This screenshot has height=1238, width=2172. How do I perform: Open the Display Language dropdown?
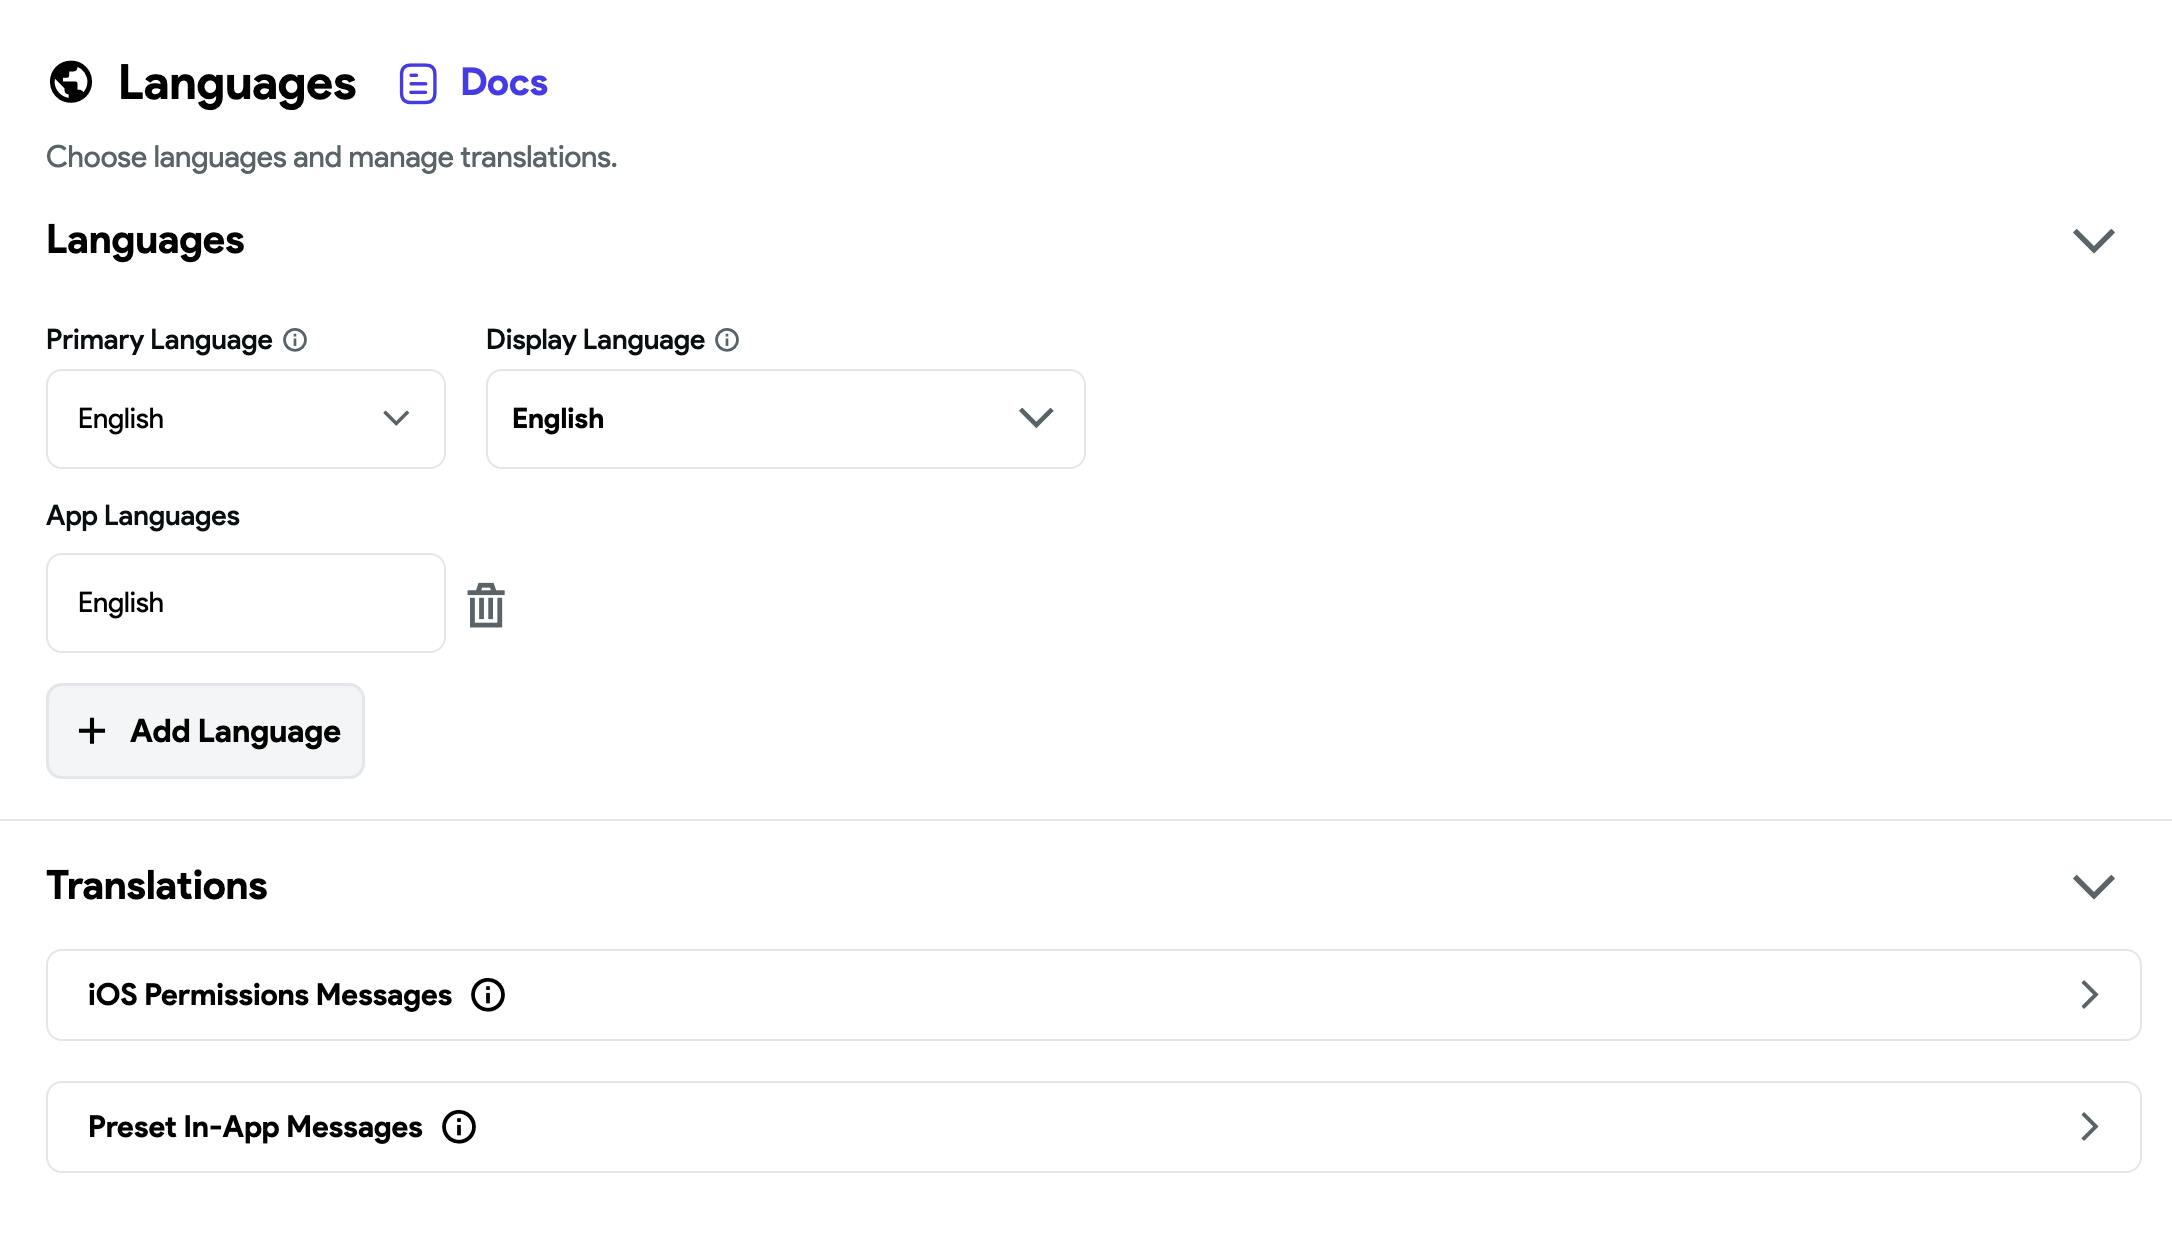(x=785, y=419)
